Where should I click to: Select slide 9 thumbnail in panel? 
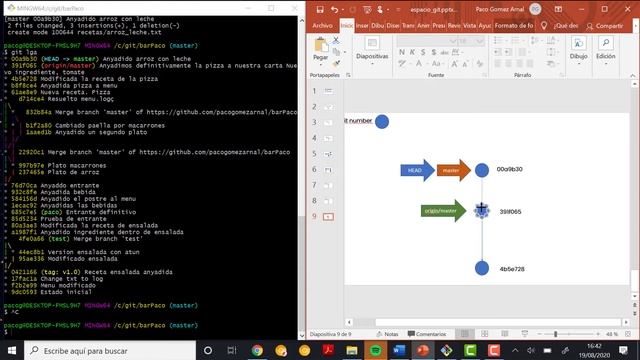click(329, 216)
